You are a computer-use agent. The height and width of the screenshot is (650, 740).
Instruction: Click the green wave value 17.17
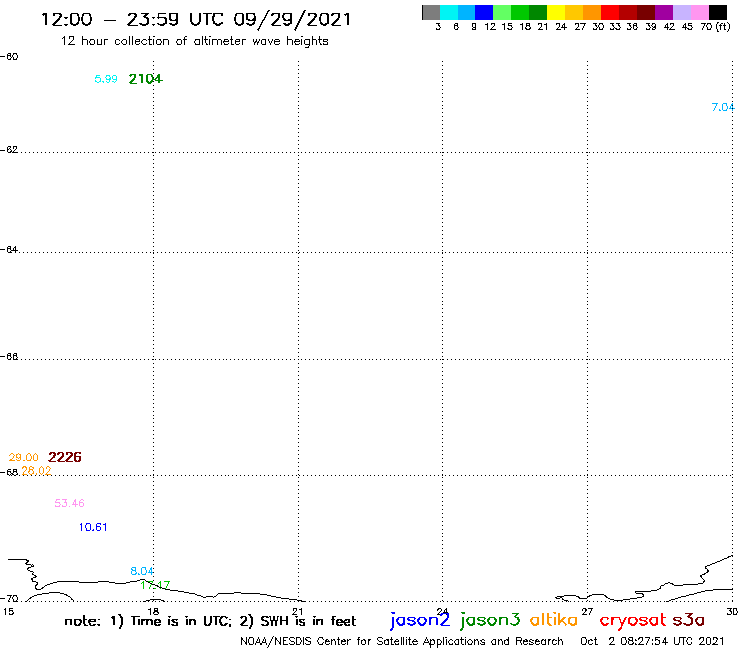(155, 585)
